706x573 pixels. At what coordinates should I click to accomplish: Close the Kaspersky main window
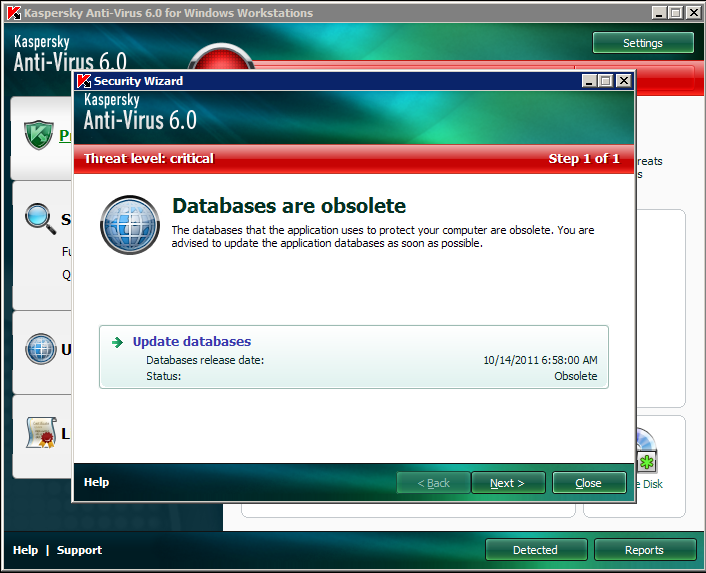(x=694, y=13)
